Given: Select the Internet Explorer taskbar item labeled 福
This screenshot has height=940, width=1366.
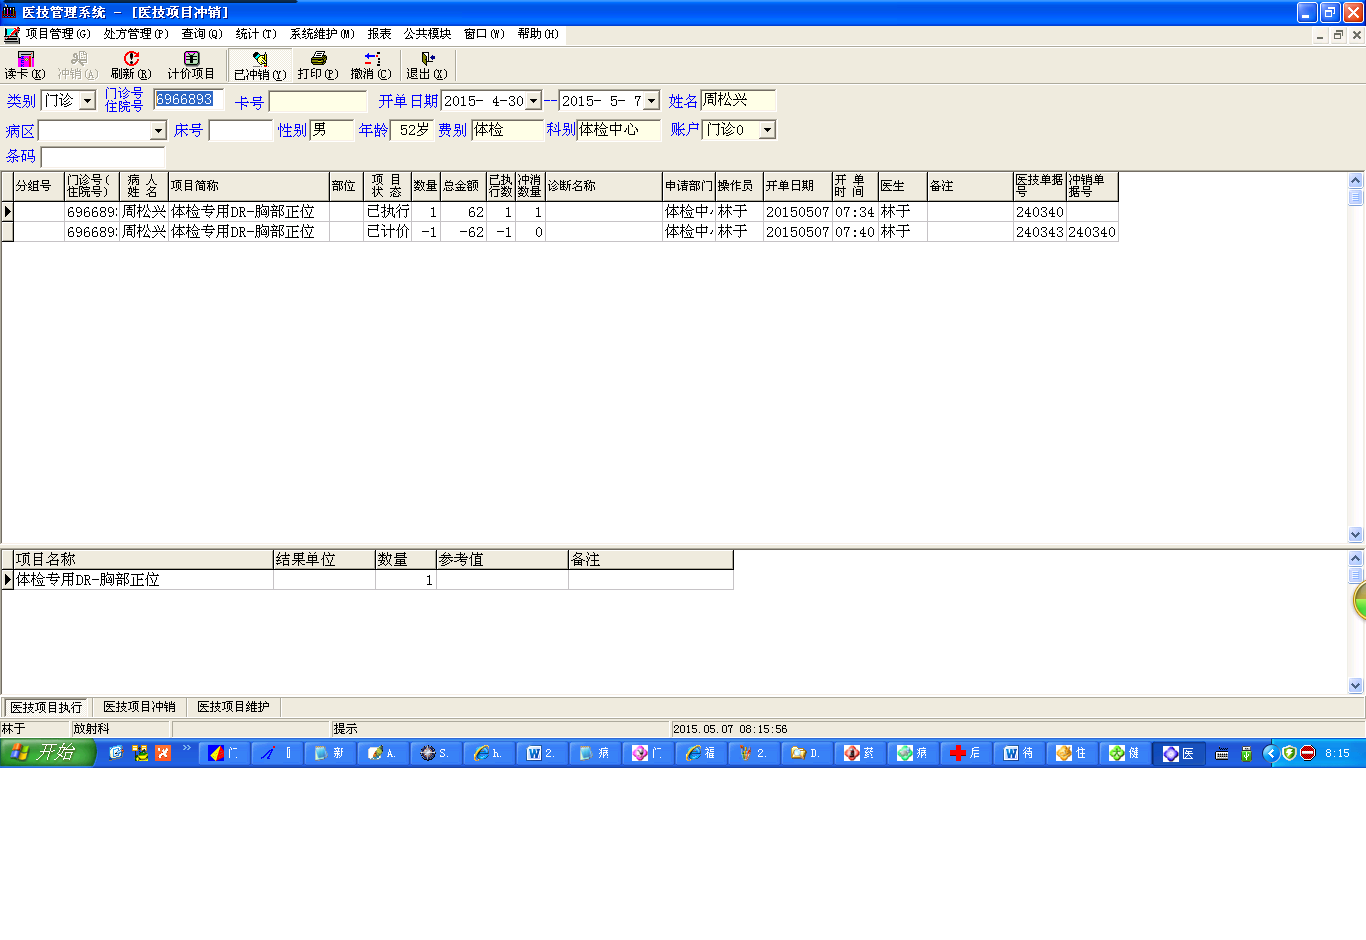Looking at the screenshot, I should [x=700, y=753].
